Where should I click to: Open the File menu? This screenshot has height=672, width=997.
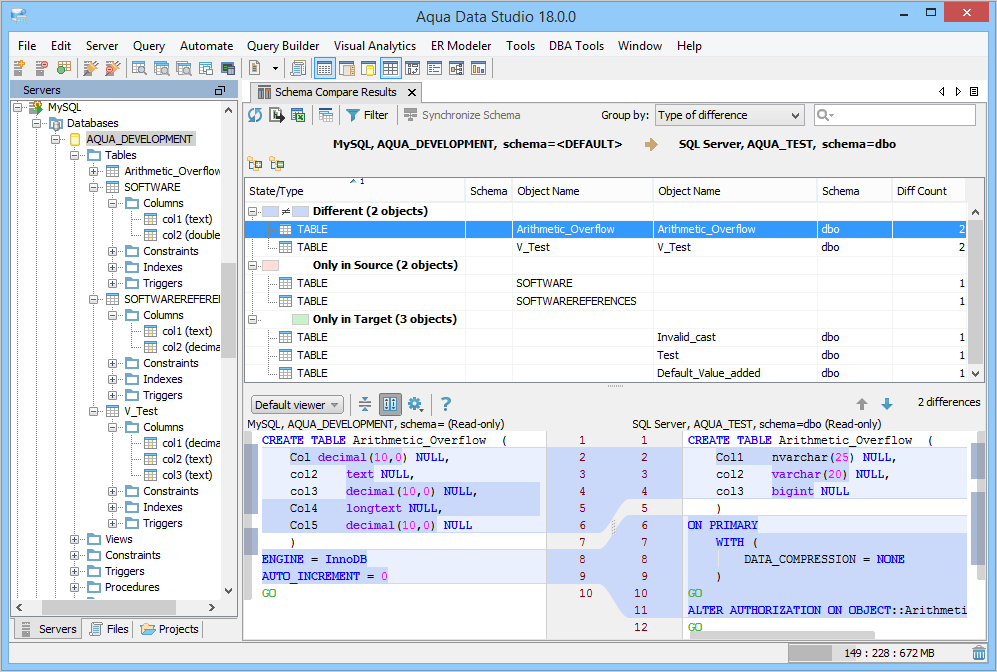click(27, 46)
